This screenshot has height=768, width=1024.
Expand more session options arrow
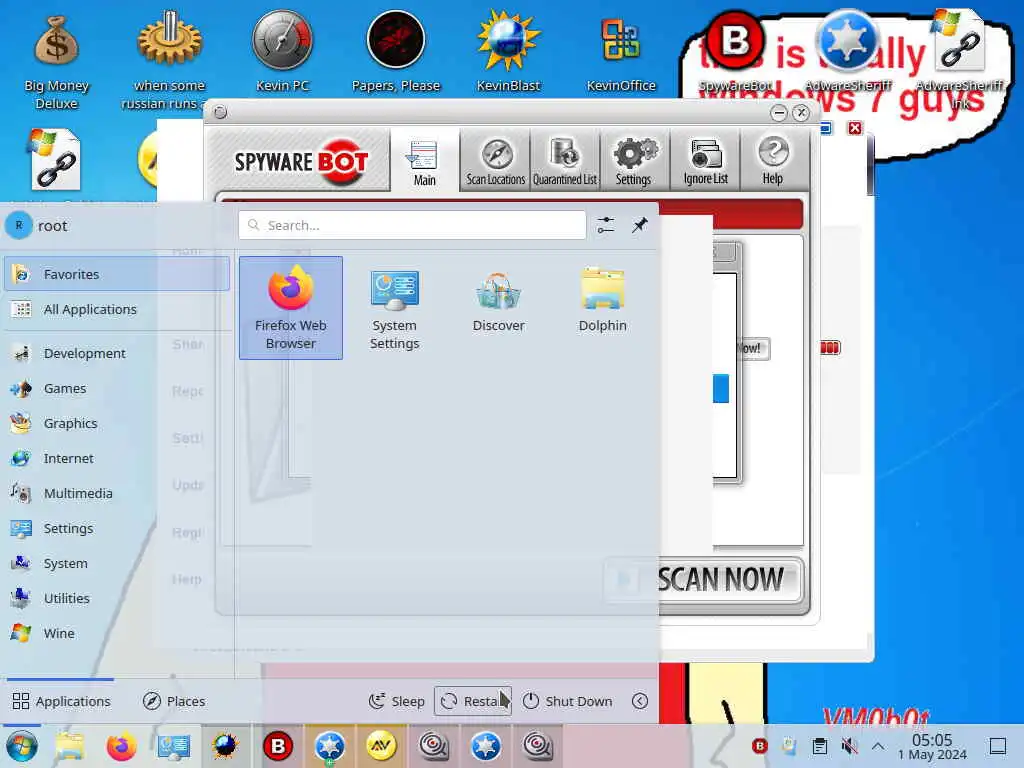(x=640, y=701)
